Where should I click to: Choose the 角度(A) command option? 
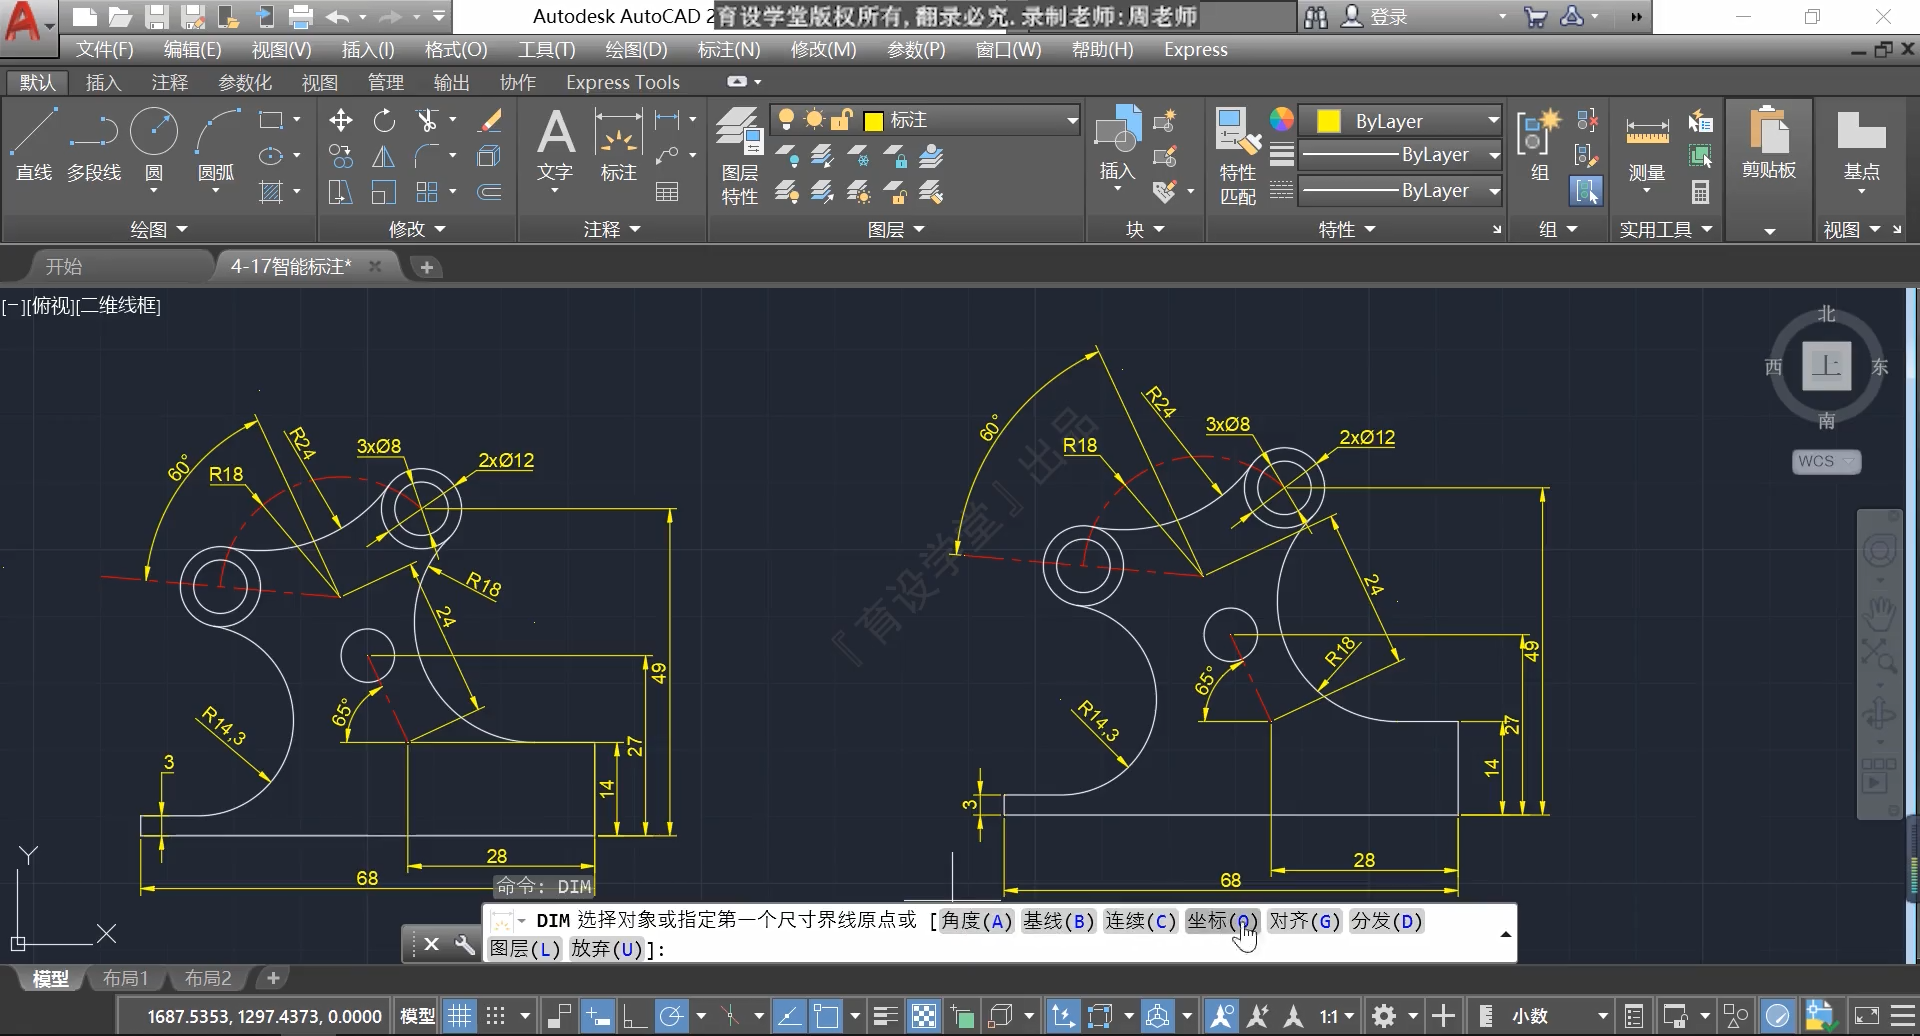[x=977, y=921]
